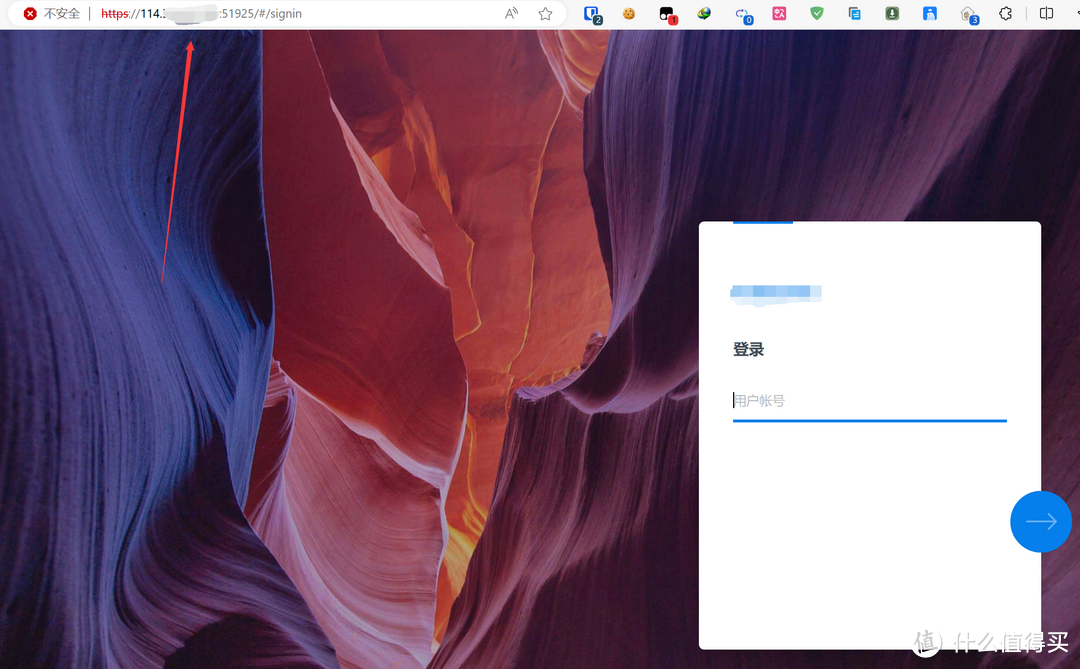
Task: Open the Internet Download Manager extension
Action: (704, 14)
